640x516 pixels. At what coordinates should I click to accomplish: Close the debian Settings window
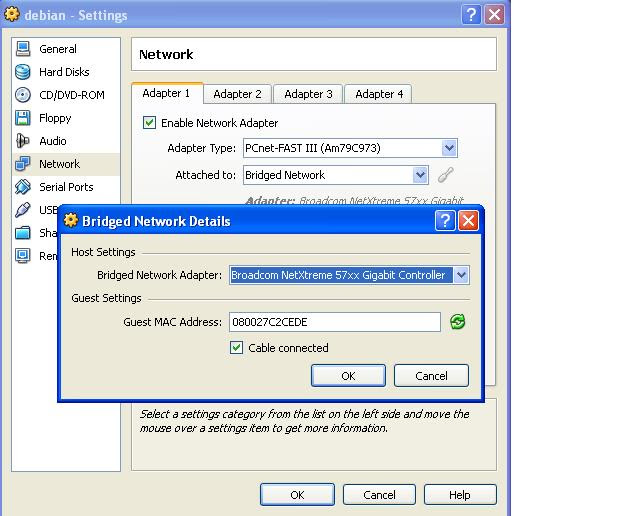pos(494,15)
